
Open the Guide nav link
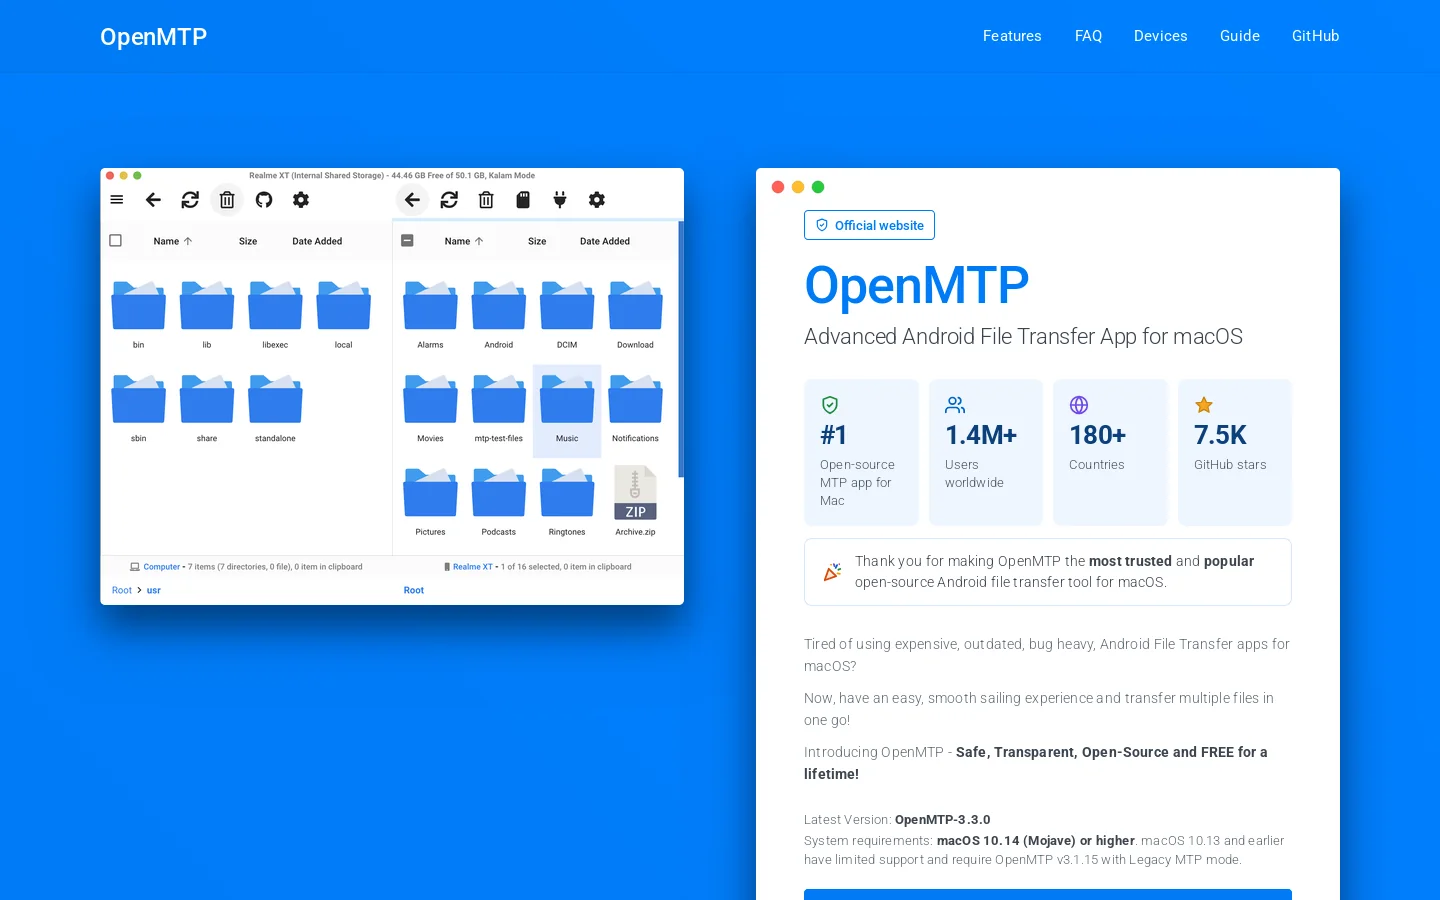1240,36
